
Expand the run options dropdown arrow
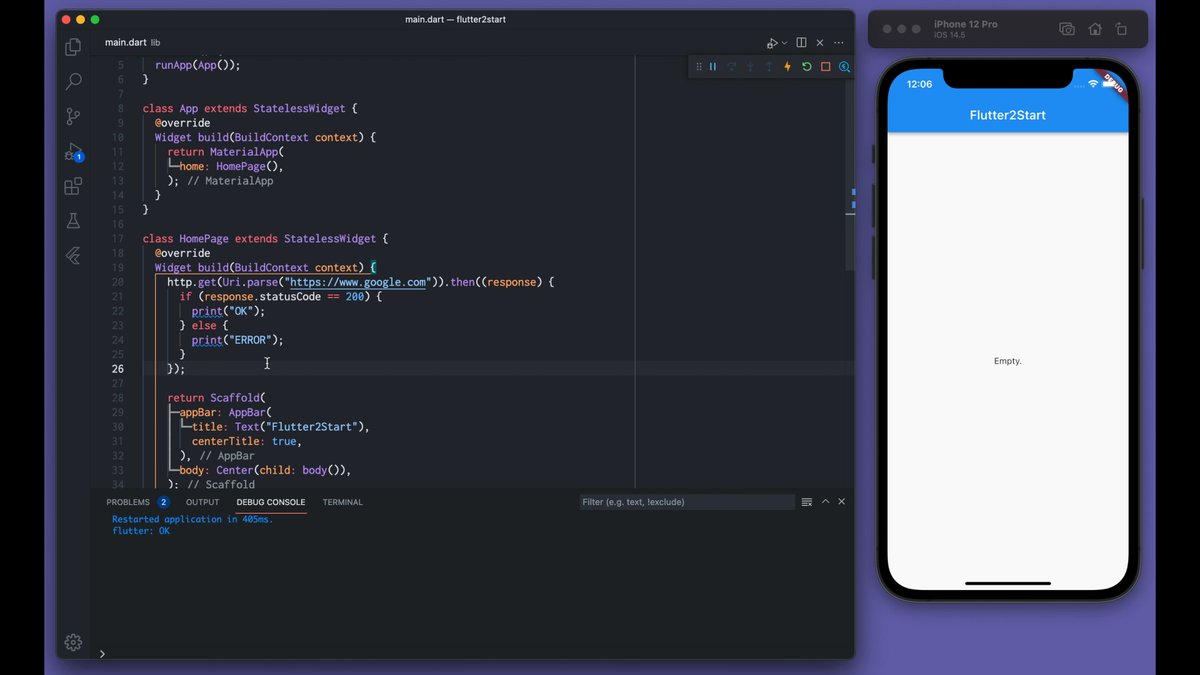point(784,43)
